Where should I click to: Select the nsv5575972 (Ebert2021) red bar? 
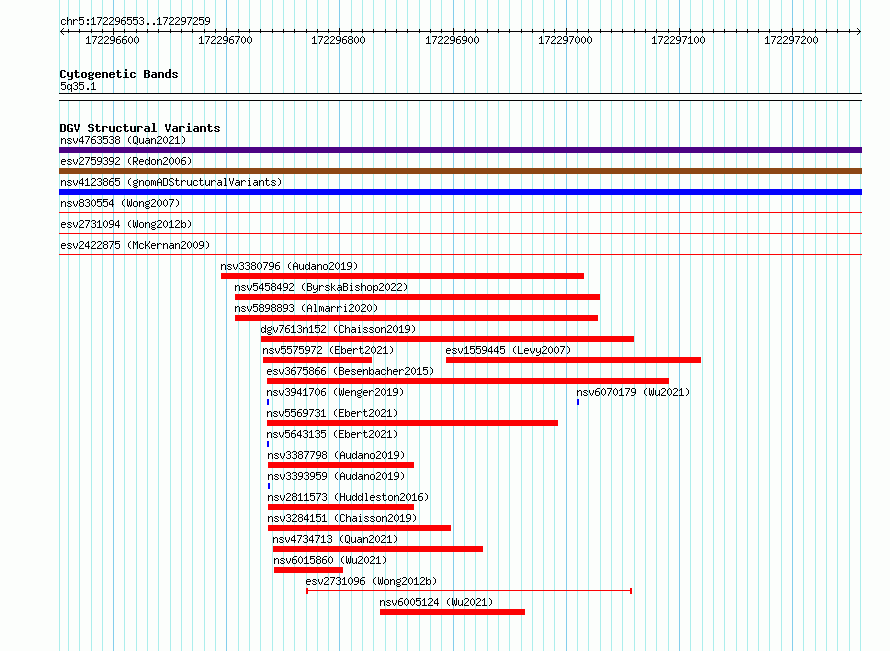[x=317, y=360]
